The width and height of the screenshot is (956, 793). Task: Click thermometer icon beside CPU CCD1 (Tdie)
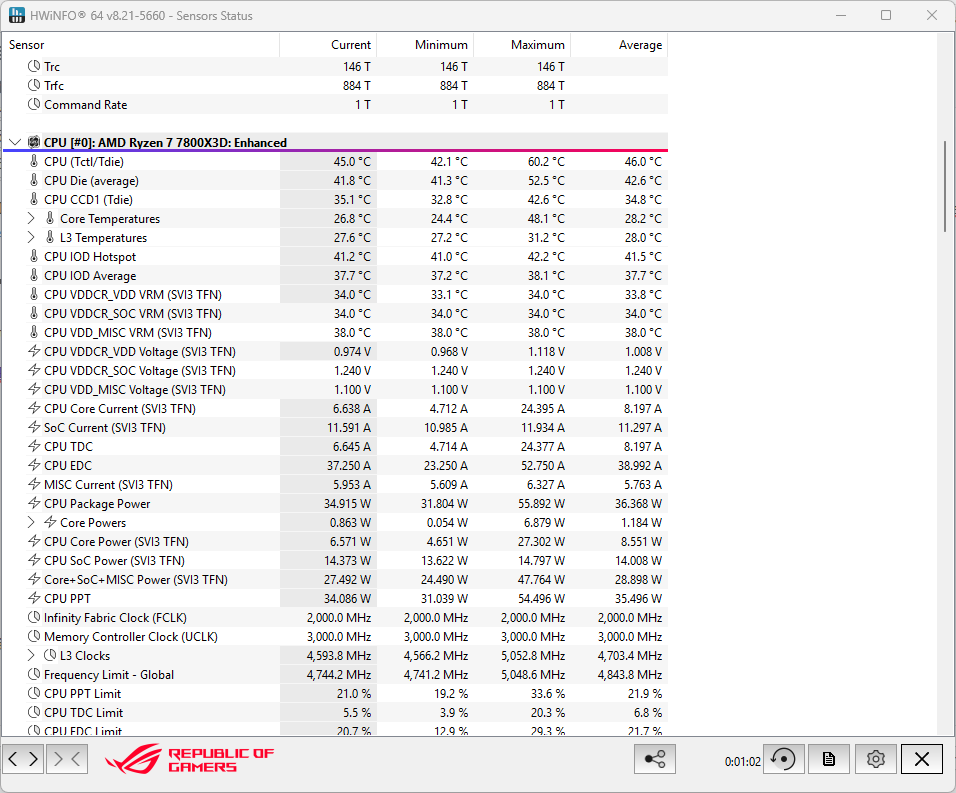click(34, 199)
